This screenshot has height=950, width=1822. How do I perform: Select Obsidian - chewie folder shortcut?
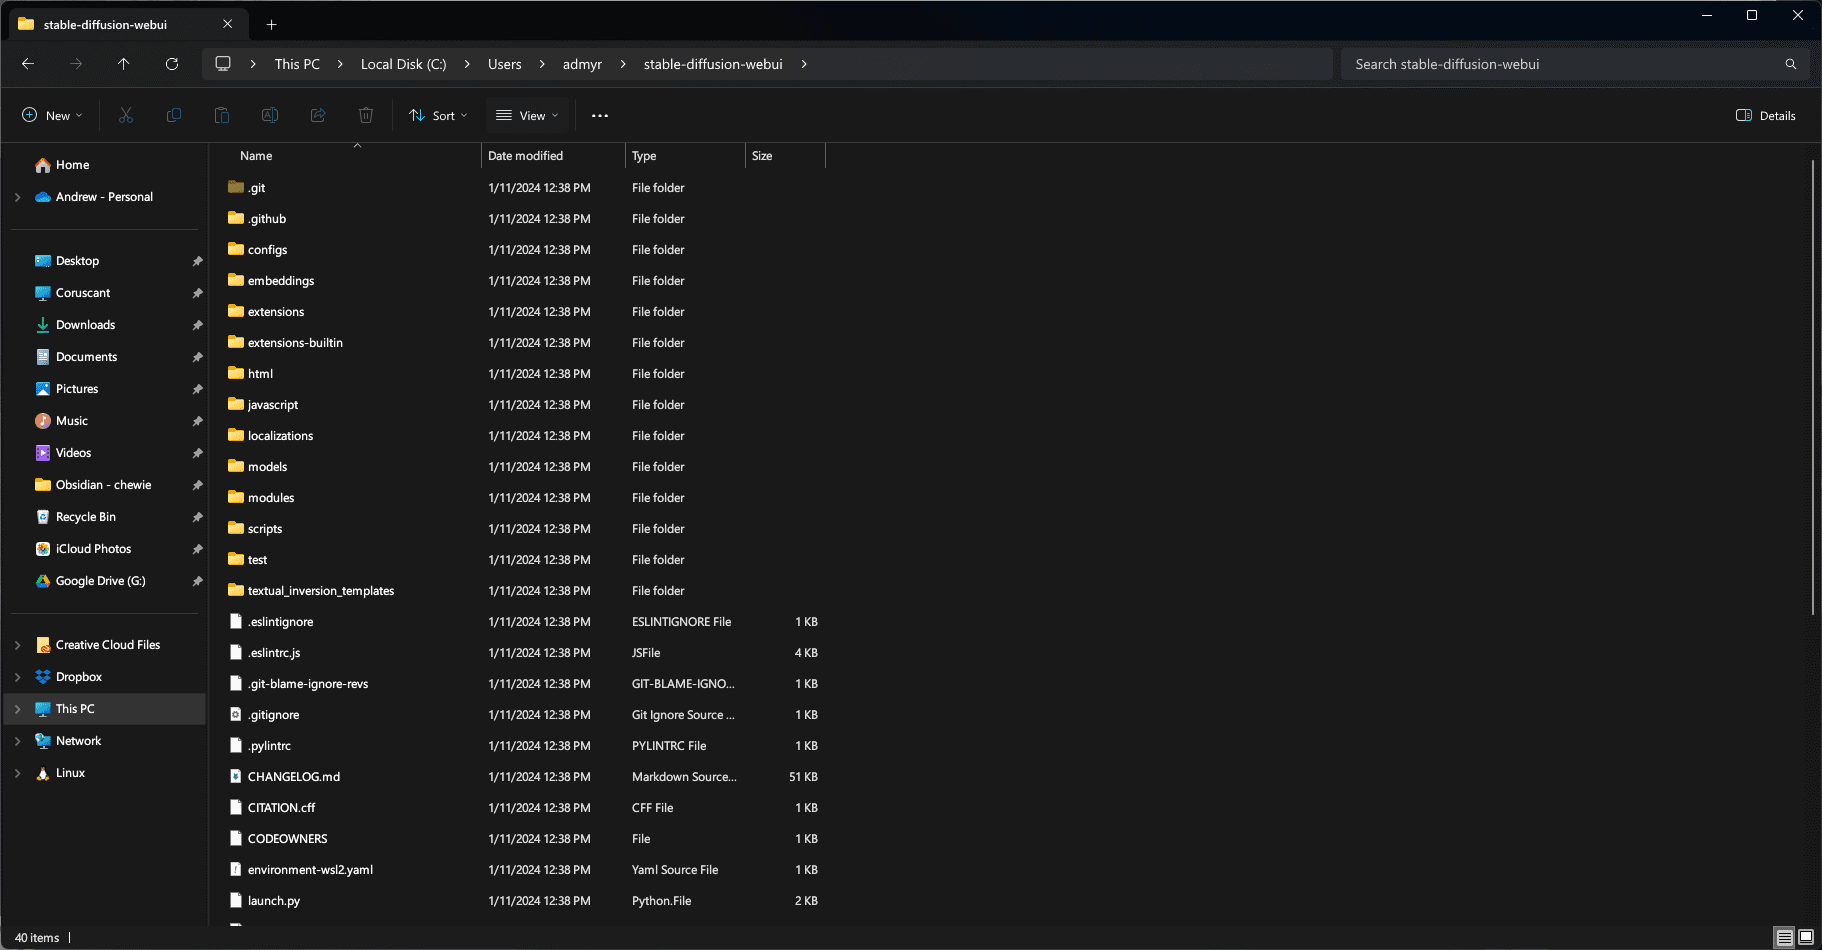(105, 485)
